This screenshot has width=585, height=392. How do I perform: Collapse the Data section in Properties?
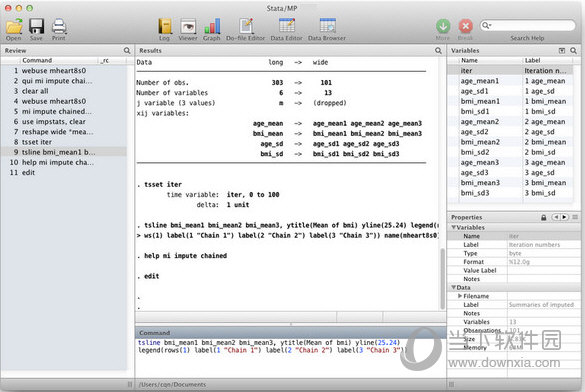[454, 287]
